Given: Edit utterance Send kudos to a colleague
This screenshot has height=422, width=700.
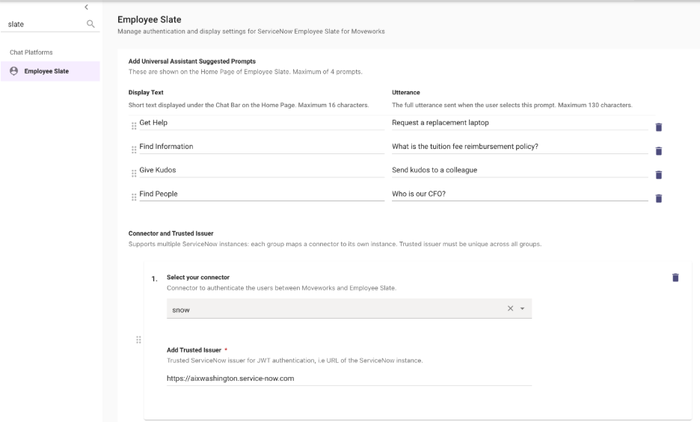Looking at the screenshot, I should (520, 170).
